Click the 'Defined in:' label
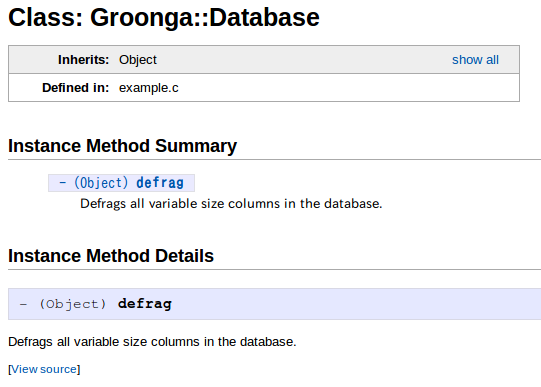 coord(76,88)
